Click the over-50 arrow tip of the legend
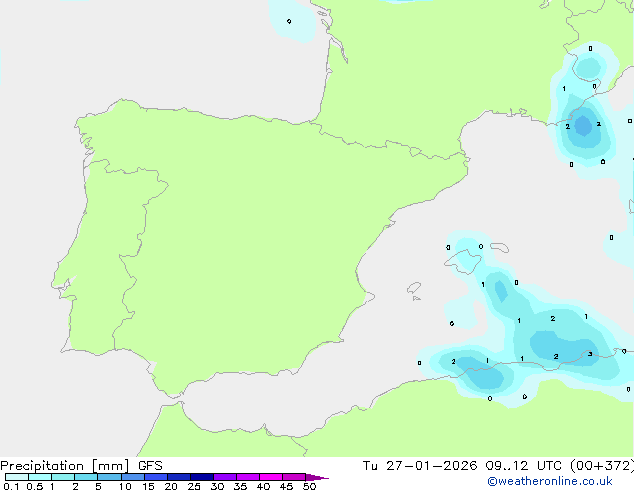 (x=317, y=477)
